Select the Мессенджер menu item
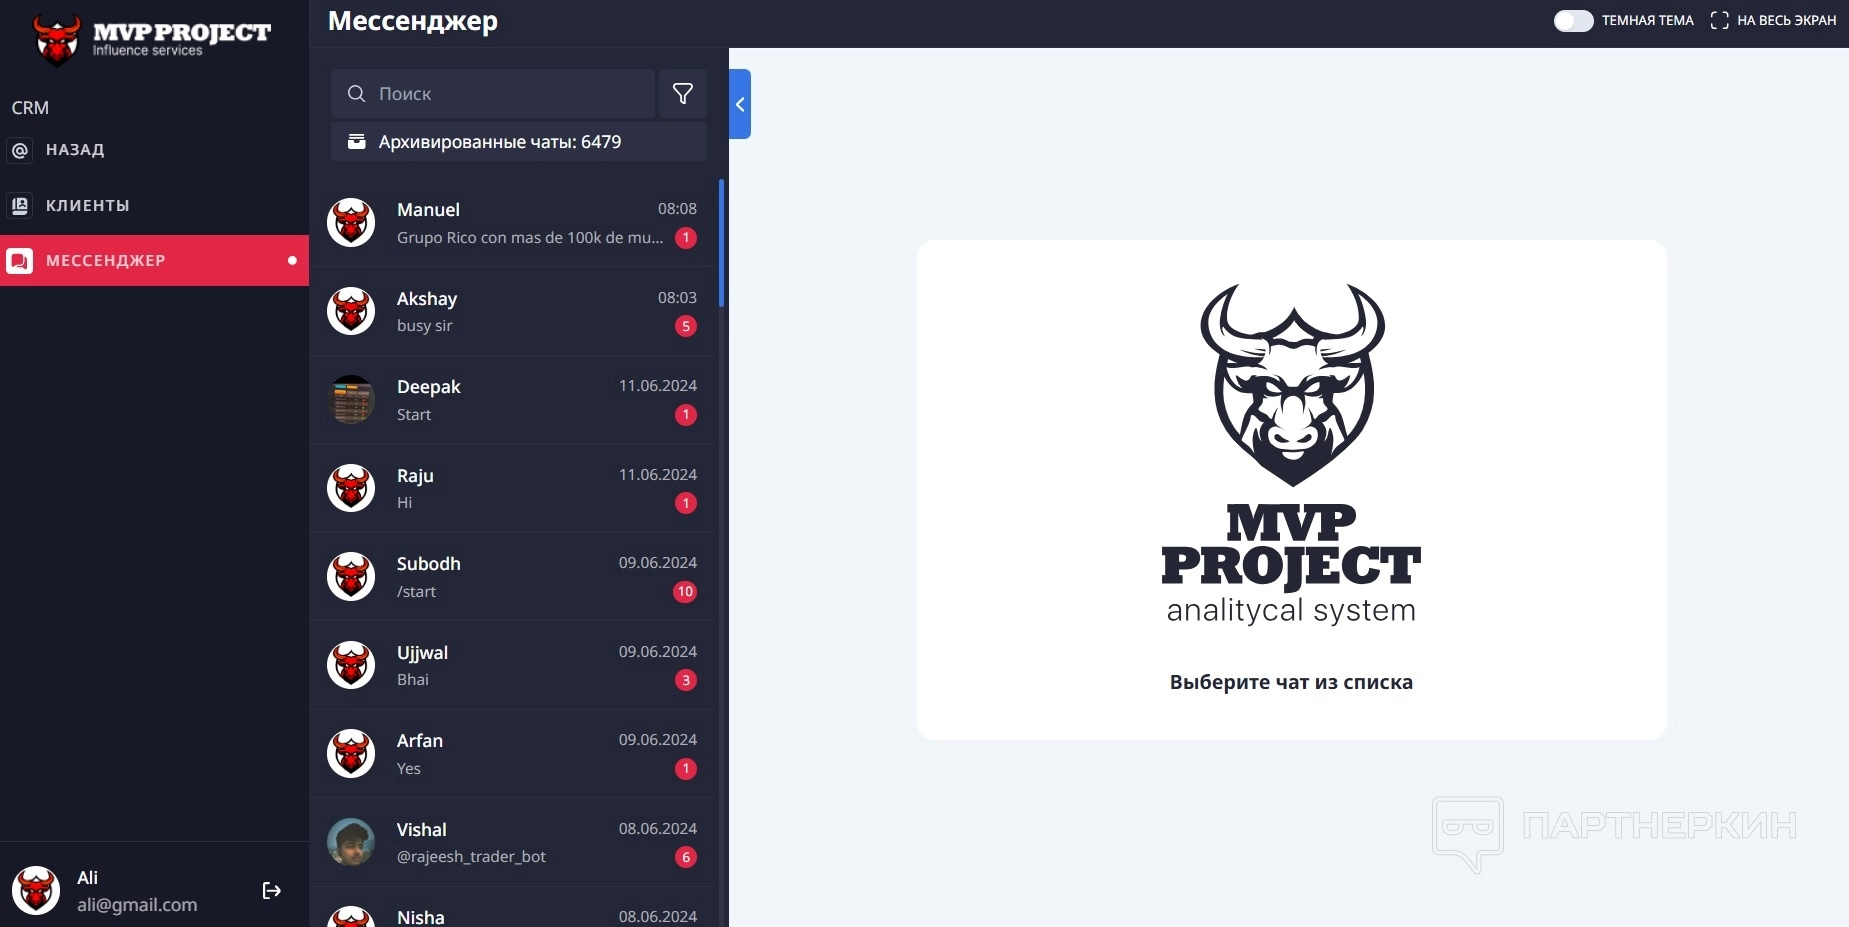The height and width of the screenshot is (927, 1849). [x=155, y=261]
